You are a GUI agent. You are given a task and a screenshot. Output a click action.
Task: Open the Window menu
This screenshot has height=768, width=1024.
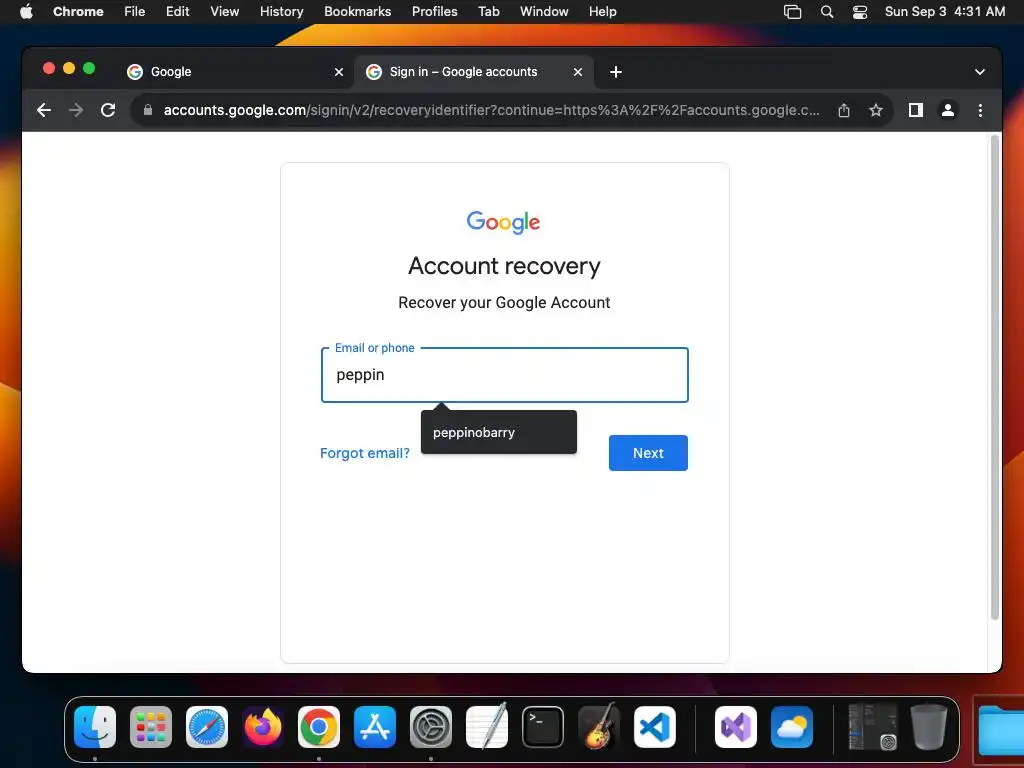544,12
